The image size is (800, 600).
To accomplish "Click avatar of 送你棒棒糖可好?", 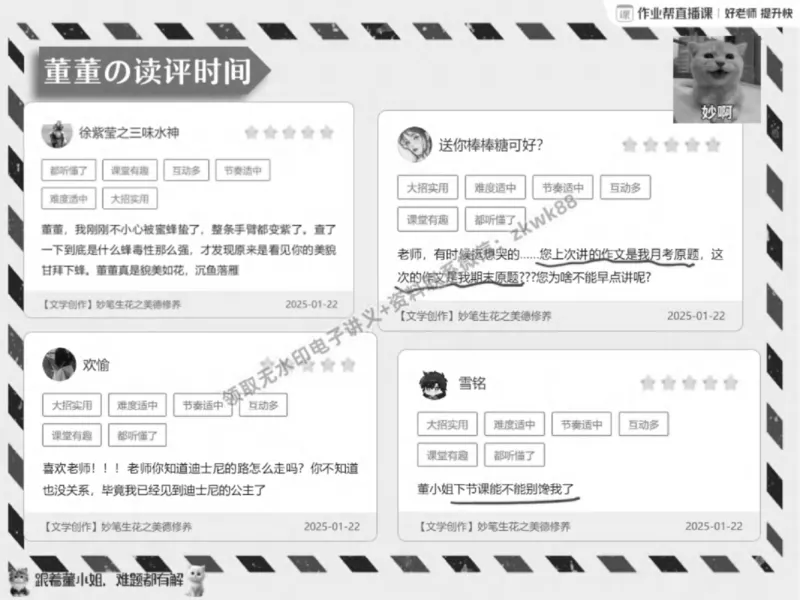I will coord(414,144).
